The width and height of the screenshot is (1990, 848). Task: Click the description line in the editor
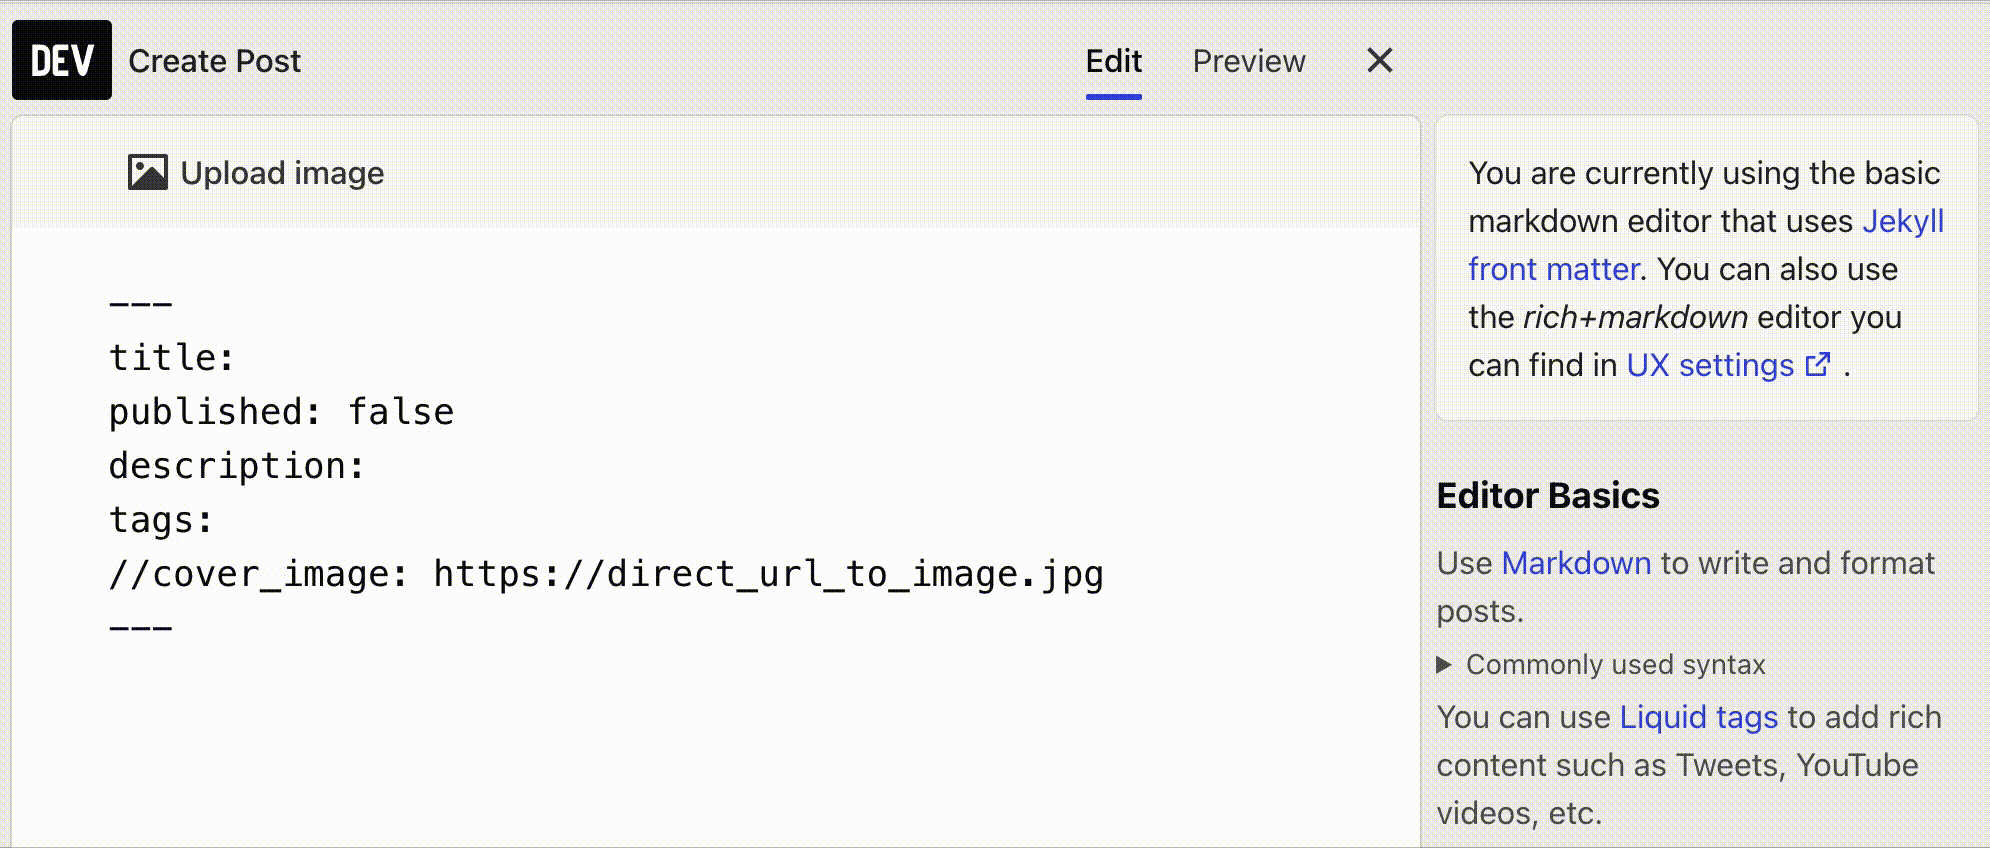click(x=237, y=465)
